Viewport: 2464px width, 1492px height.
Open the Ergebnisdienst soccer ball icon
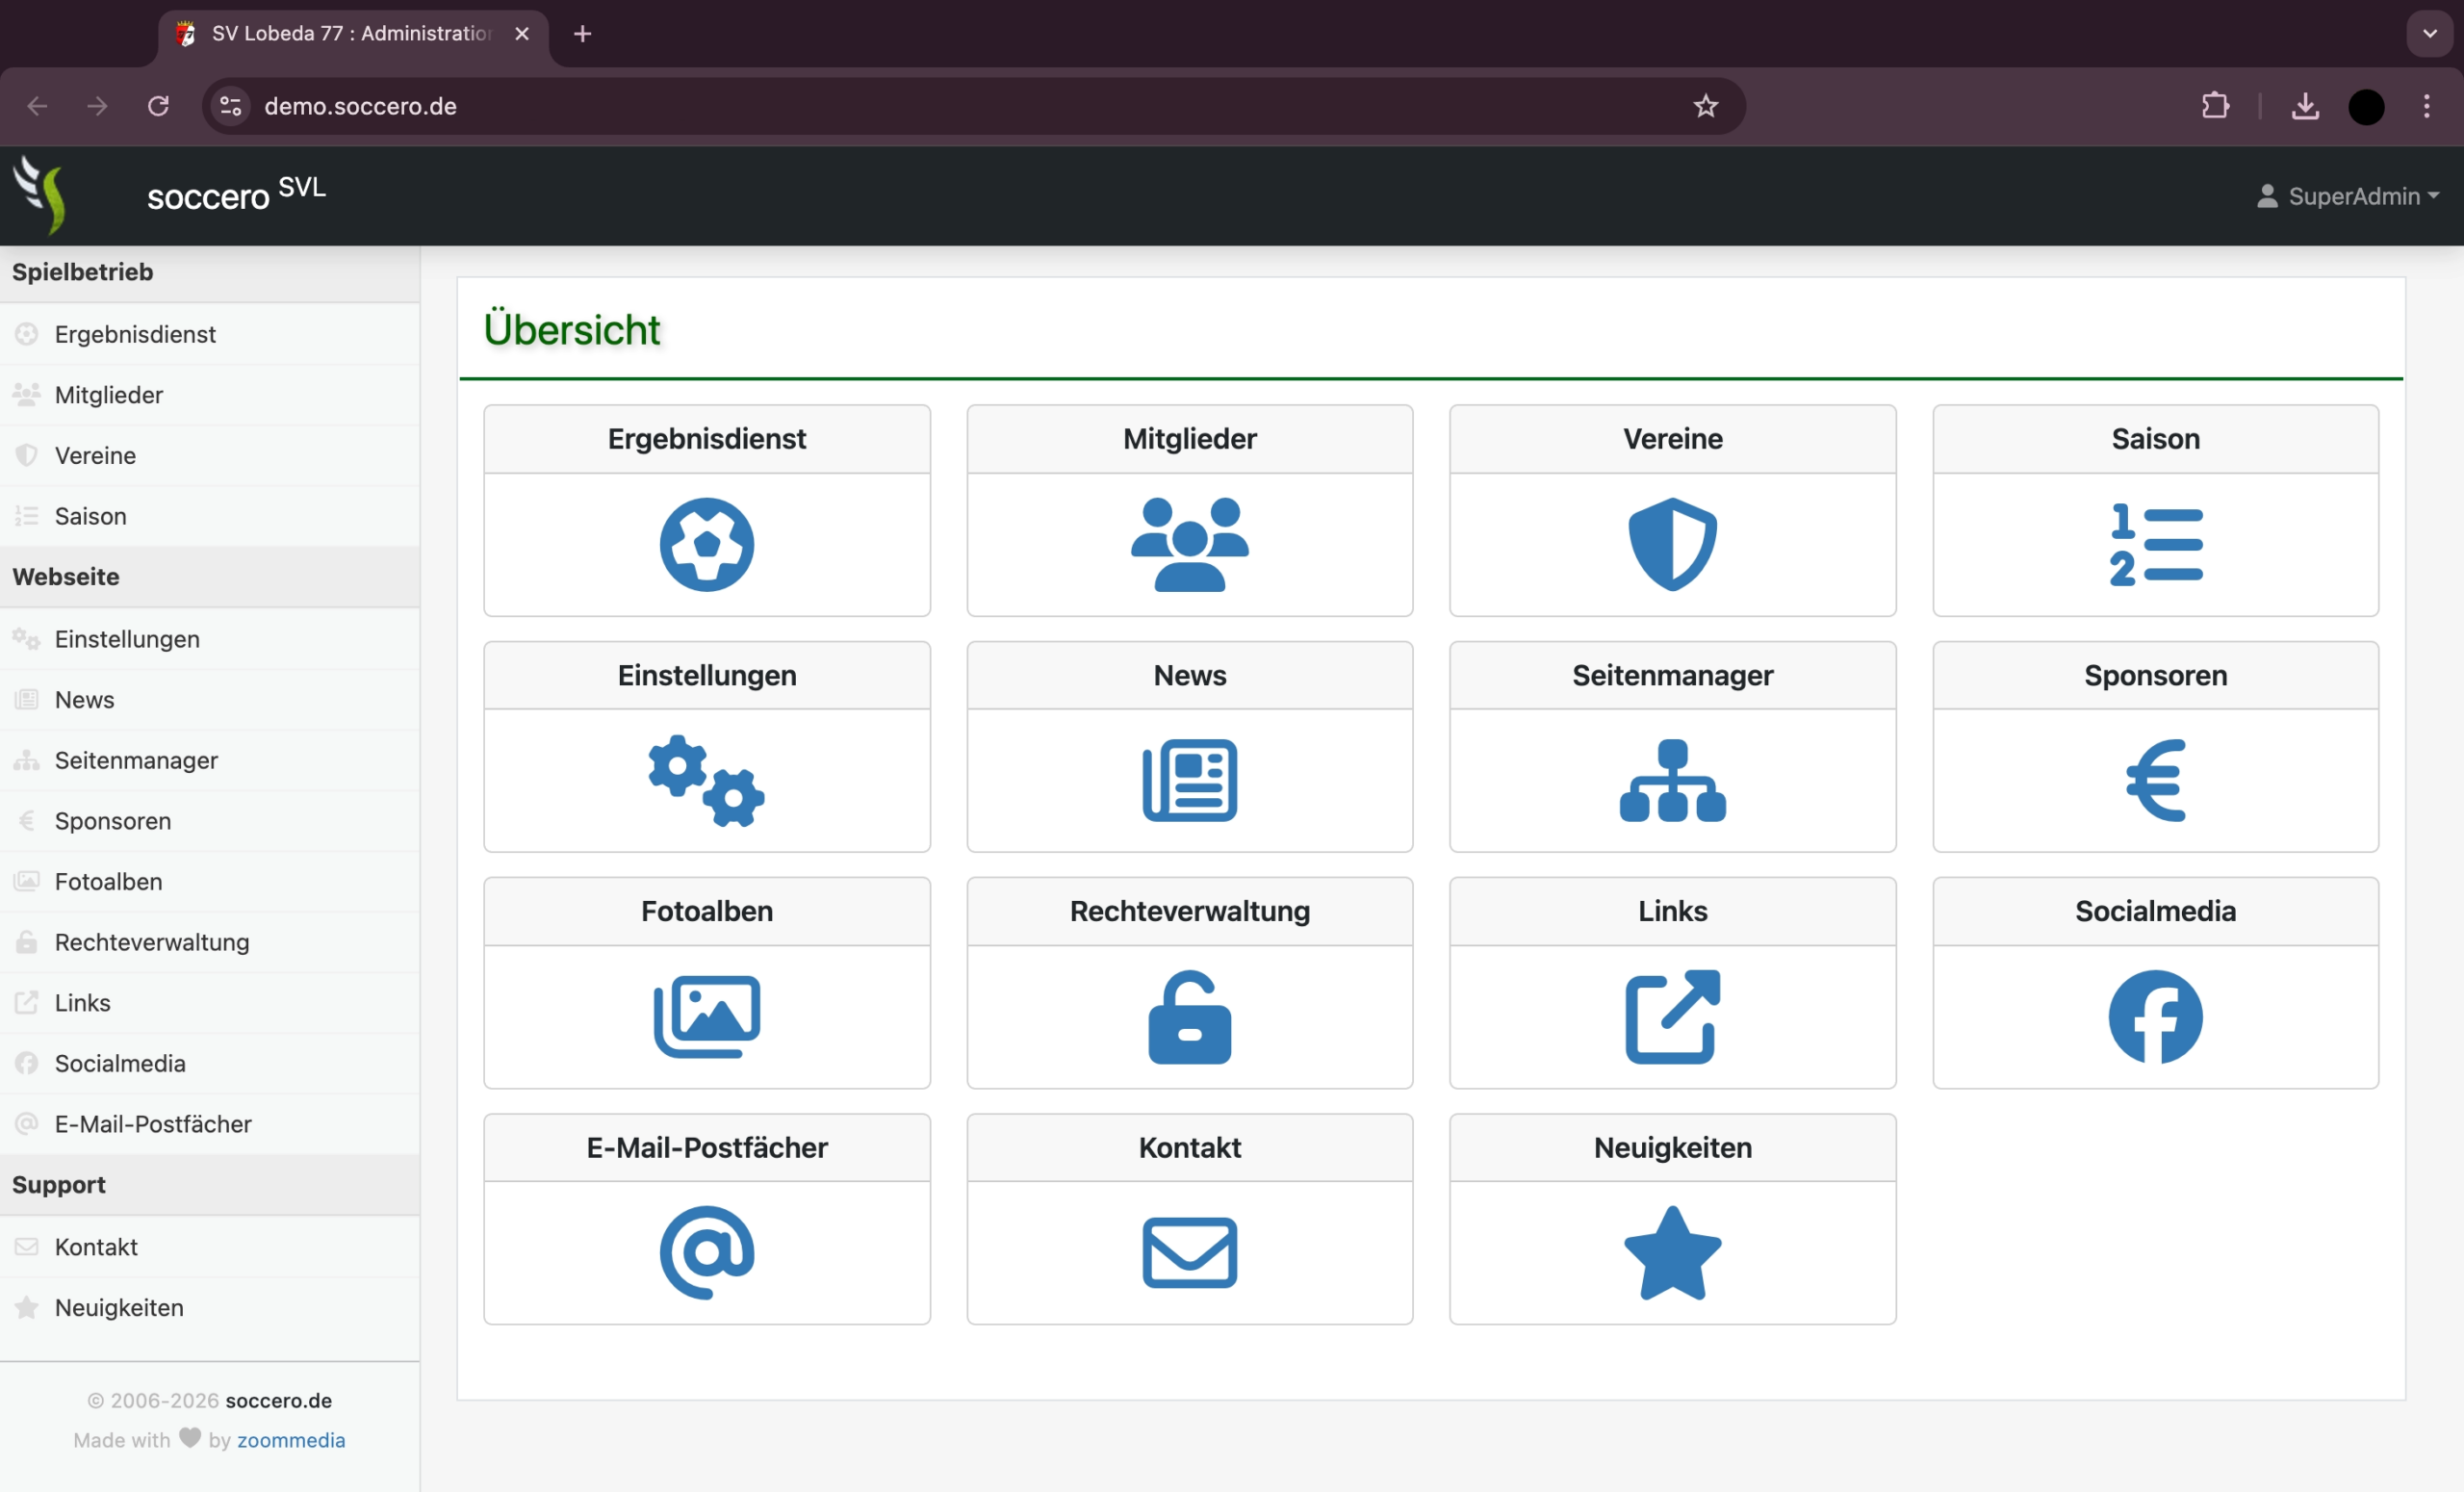(x=706, y=545)
